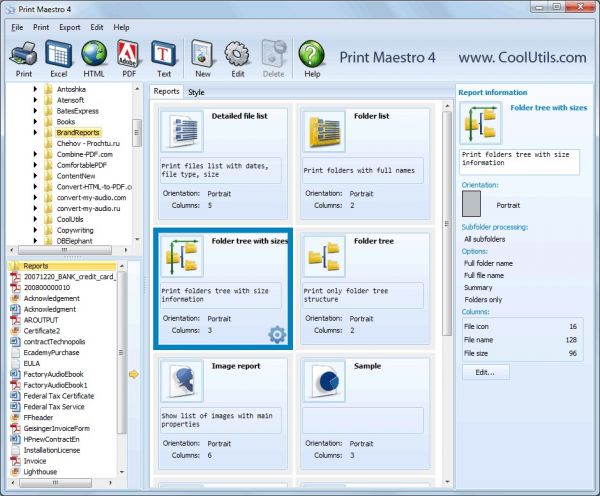This screenshot has width=600, height=496.
Task: Expand the Antoshka folder tree arrow
Action: coord(36,89)
